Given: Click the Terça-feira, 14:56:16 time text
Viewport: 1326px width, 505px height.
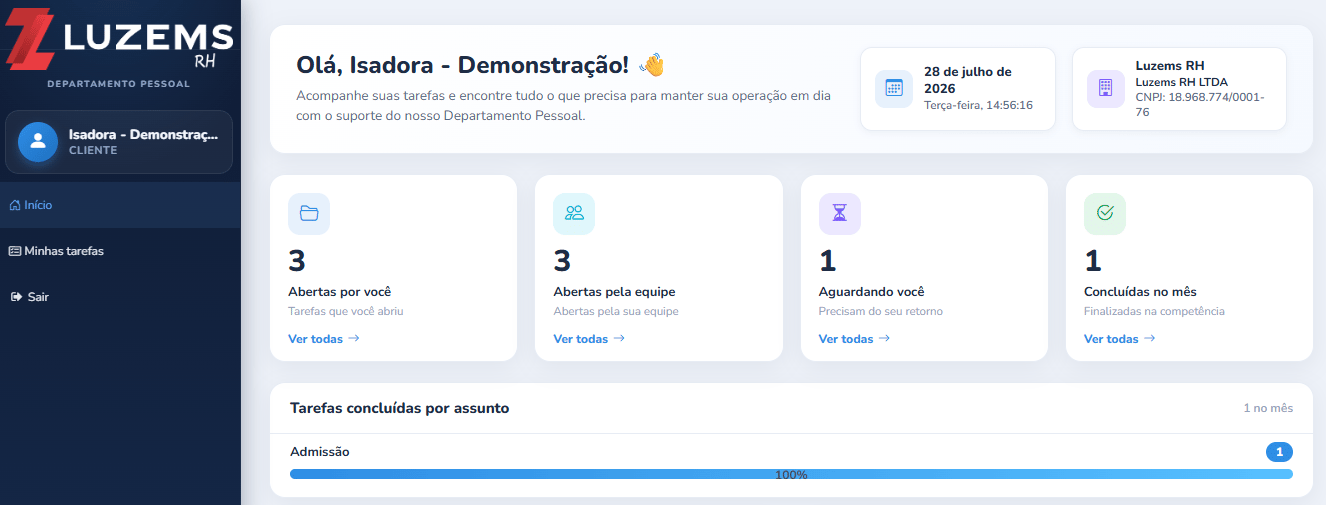Looking at the screenshot, I should [x=978, y=105].
